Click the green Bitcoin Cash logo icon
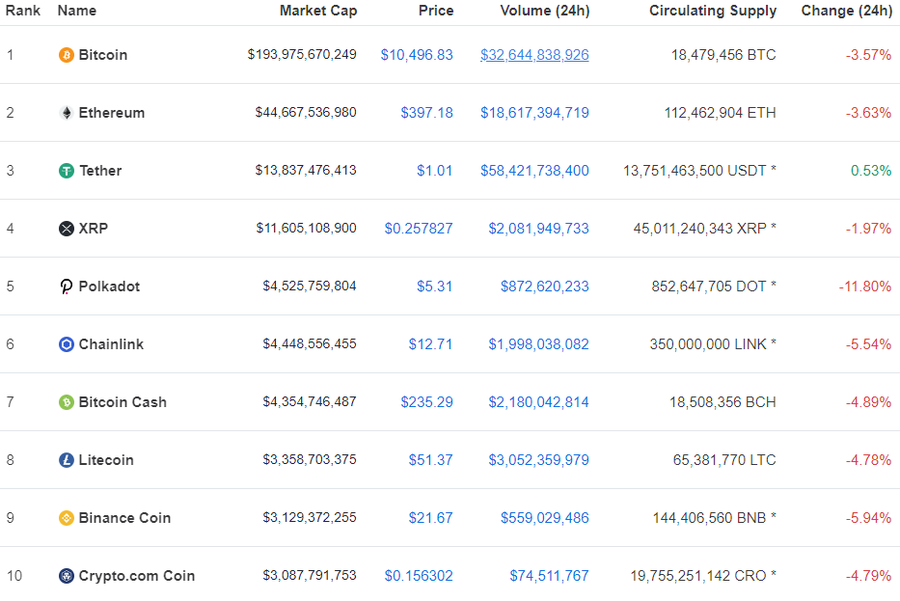The height and width of the screenshot is (601, 900). [x=67, y=402]
